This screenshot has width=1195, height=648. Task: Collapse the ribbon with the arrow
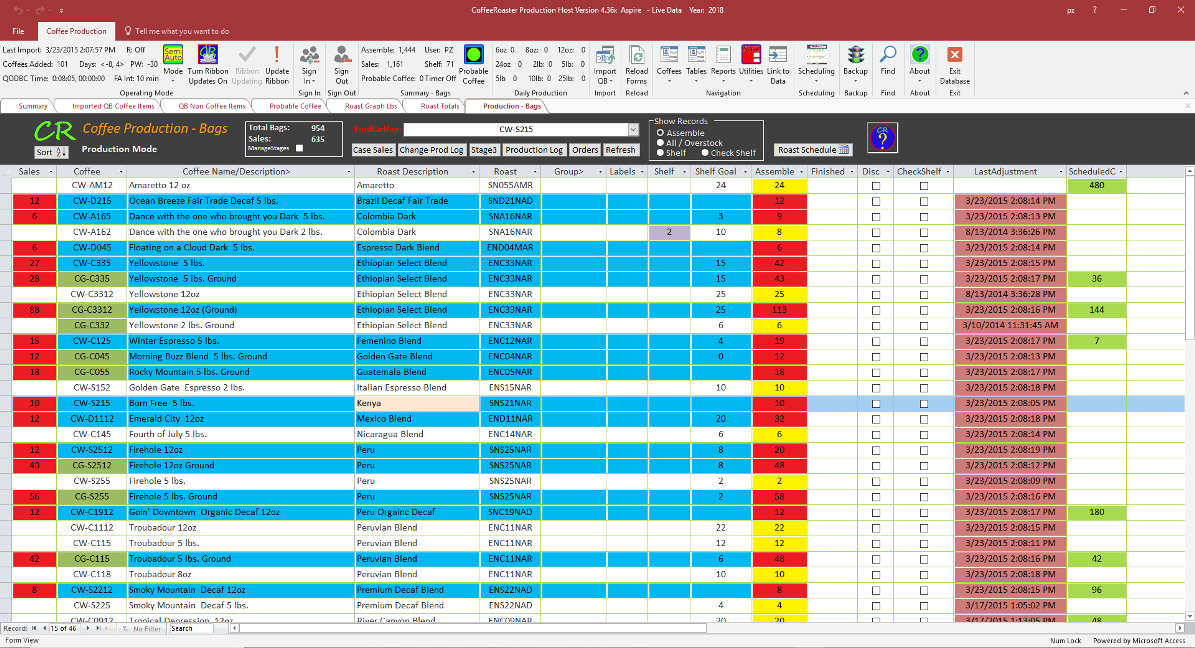pos(1185,93)
